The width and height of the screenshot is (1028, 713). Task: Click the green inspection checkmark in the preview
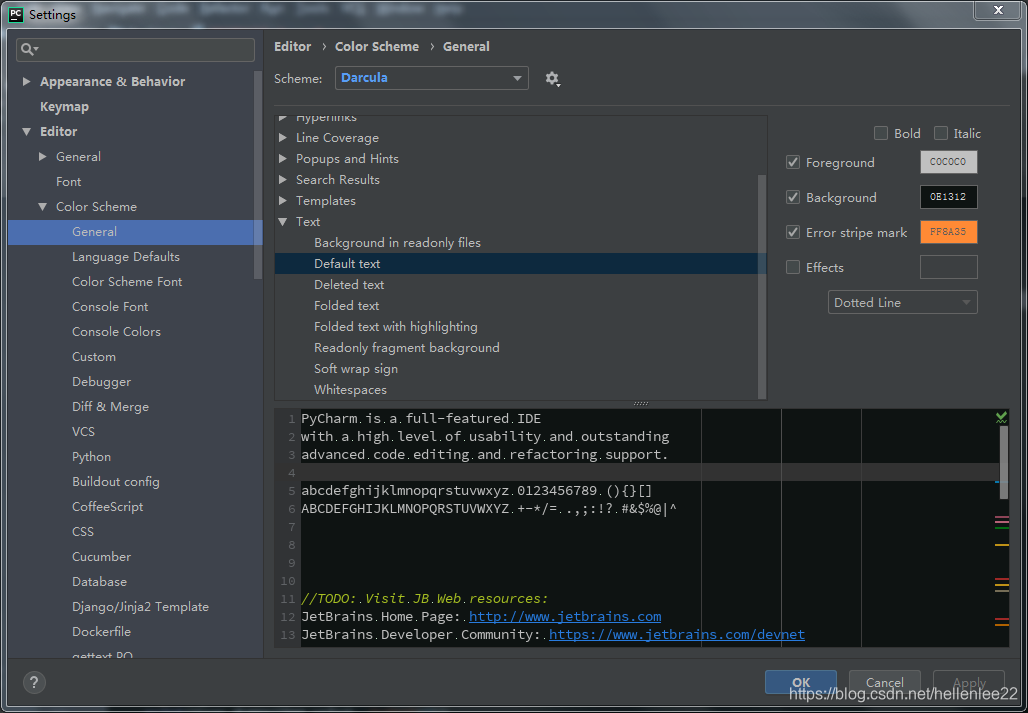1001,417
